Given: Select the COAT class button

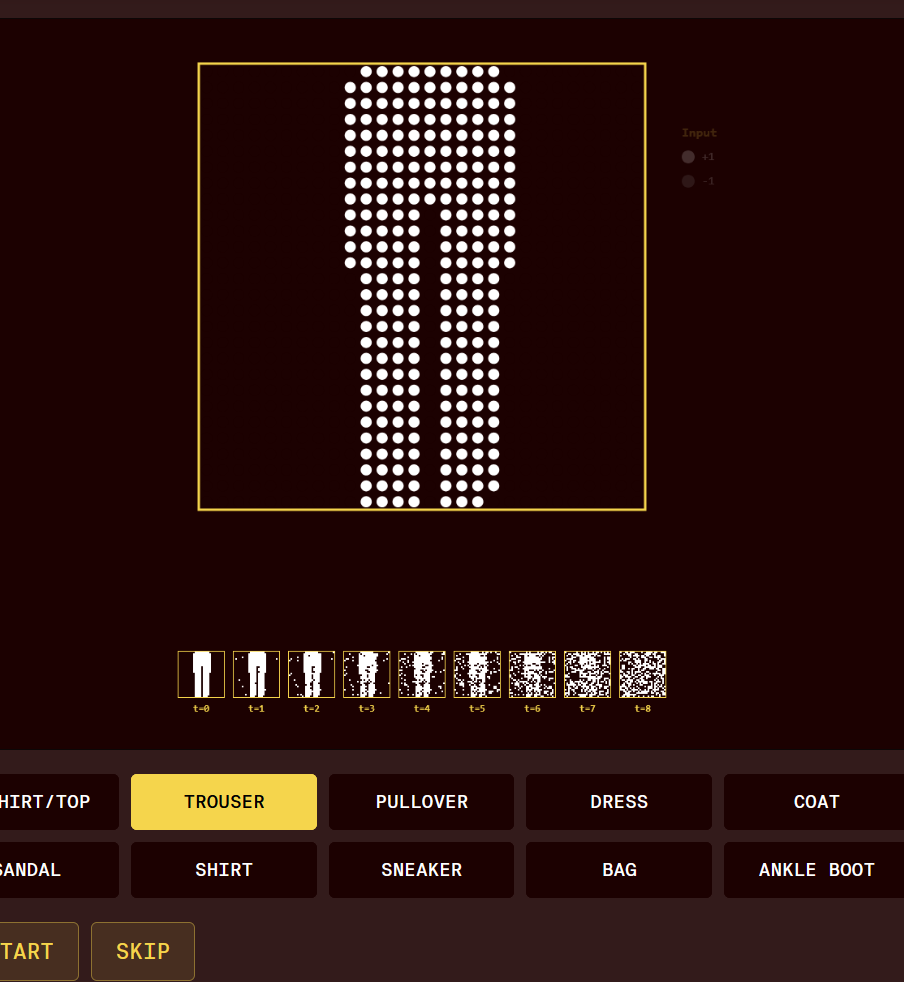Looking at the screenshot, I should (x=814, y=802).
